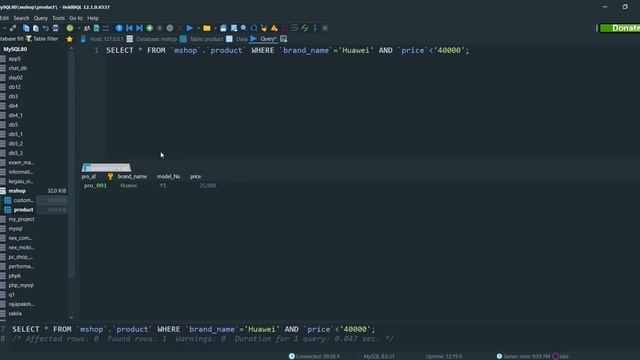Open the Help menu
Screen dimensions: 640x360
coord(93,18)
